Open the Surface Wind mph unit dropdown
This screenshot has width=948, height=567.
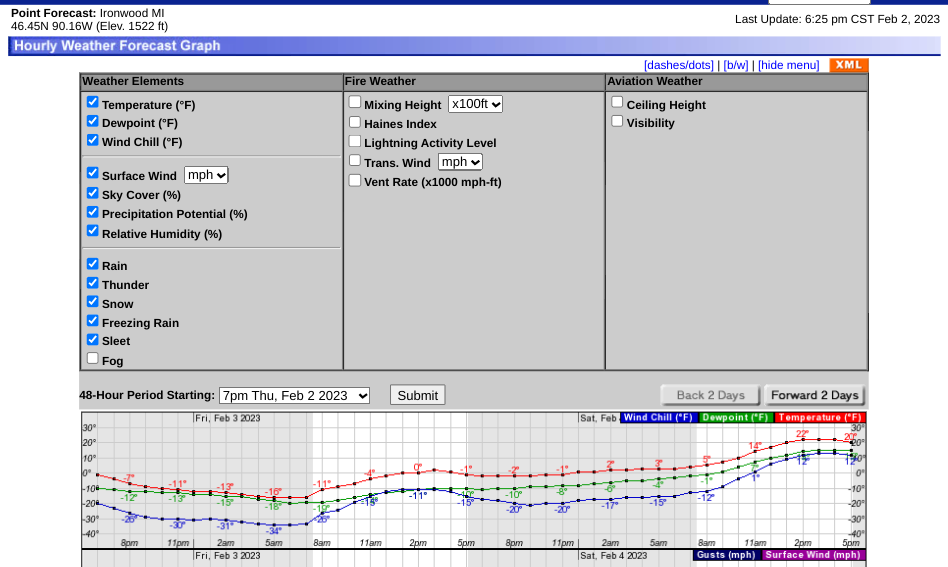click(x=206, y=175)
